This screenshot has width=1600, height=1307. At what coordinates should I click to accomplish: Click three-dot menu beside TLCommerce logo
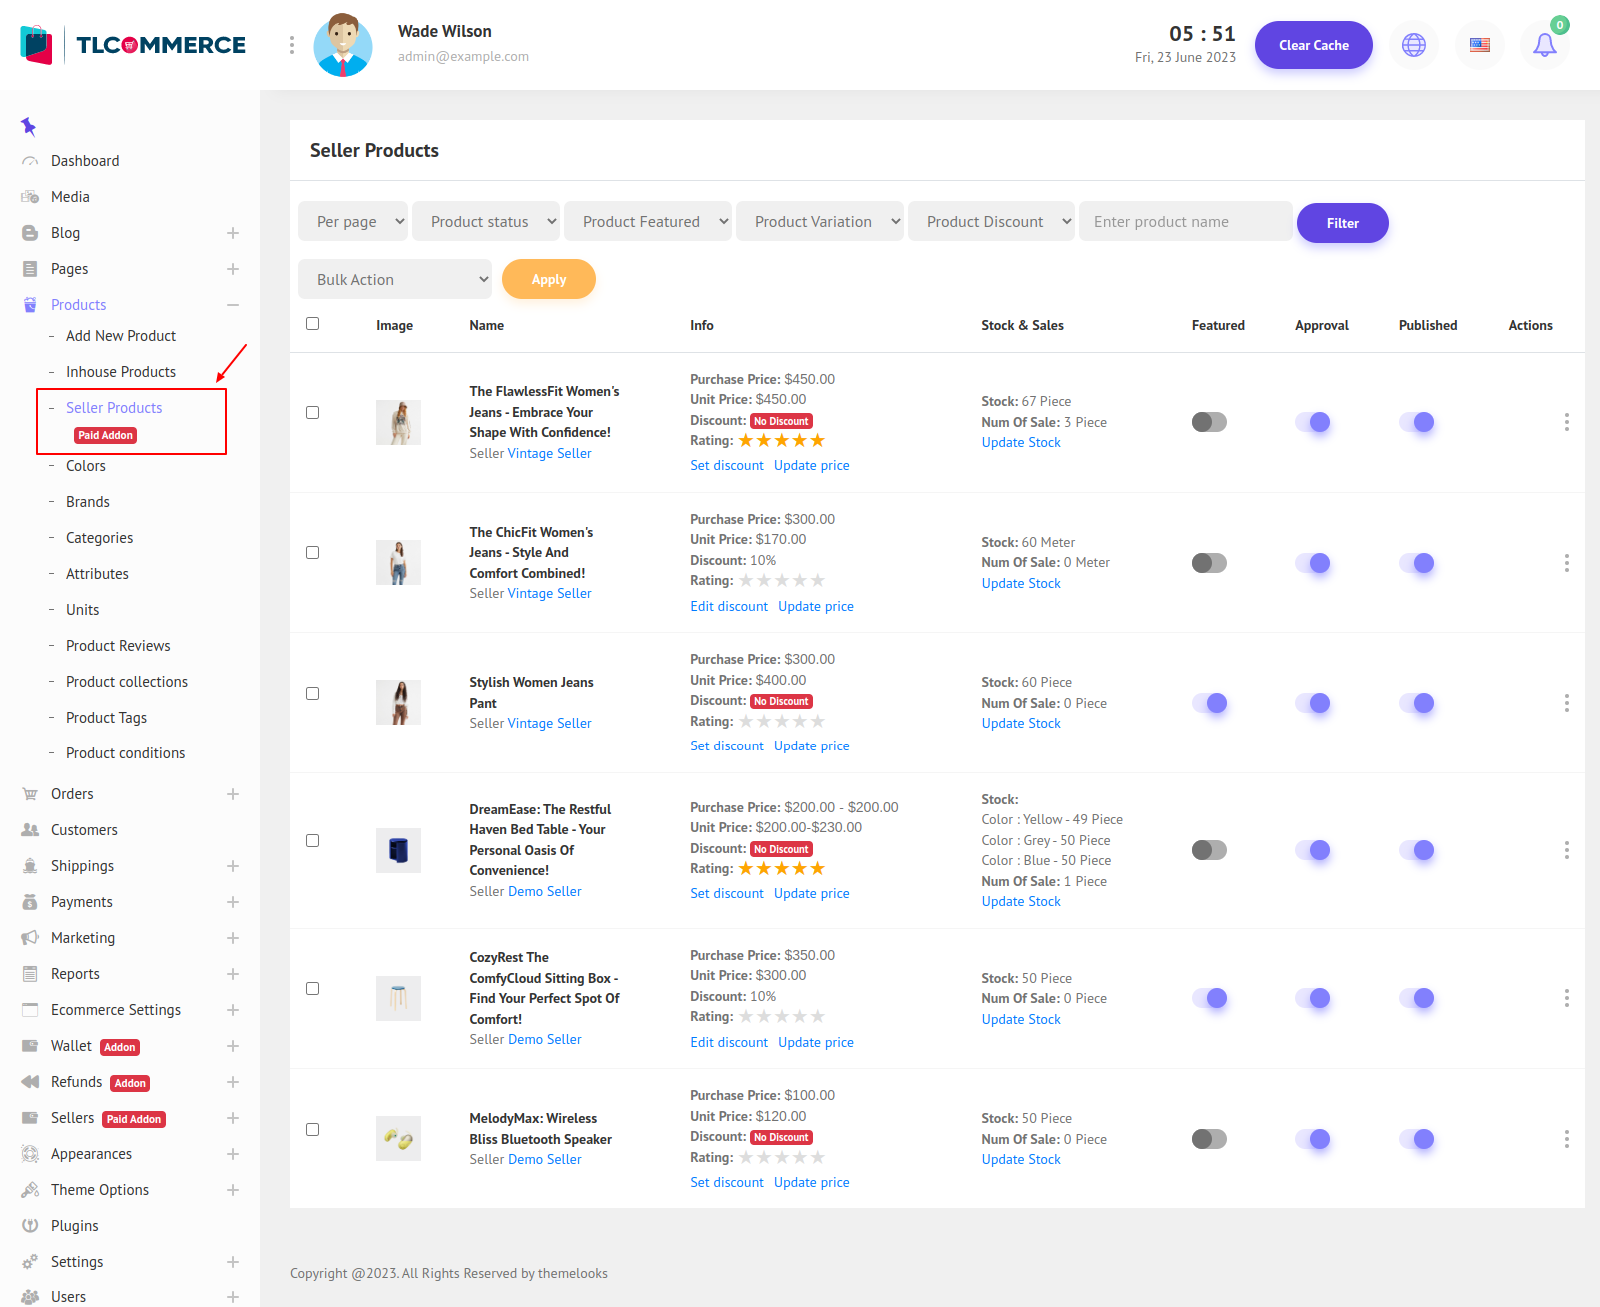point(291,45)
